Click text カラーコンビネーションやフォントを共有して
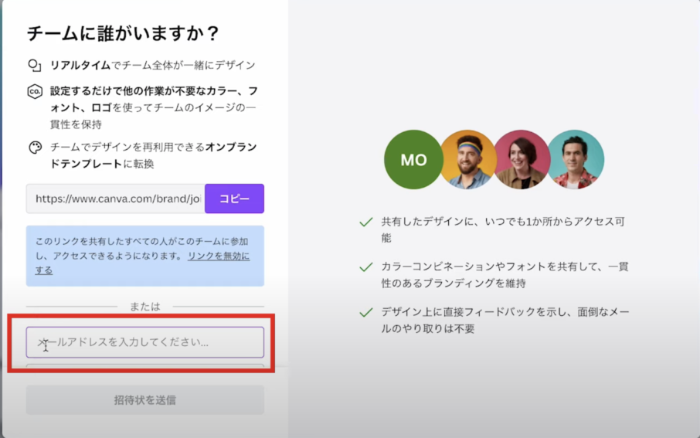 494,267
